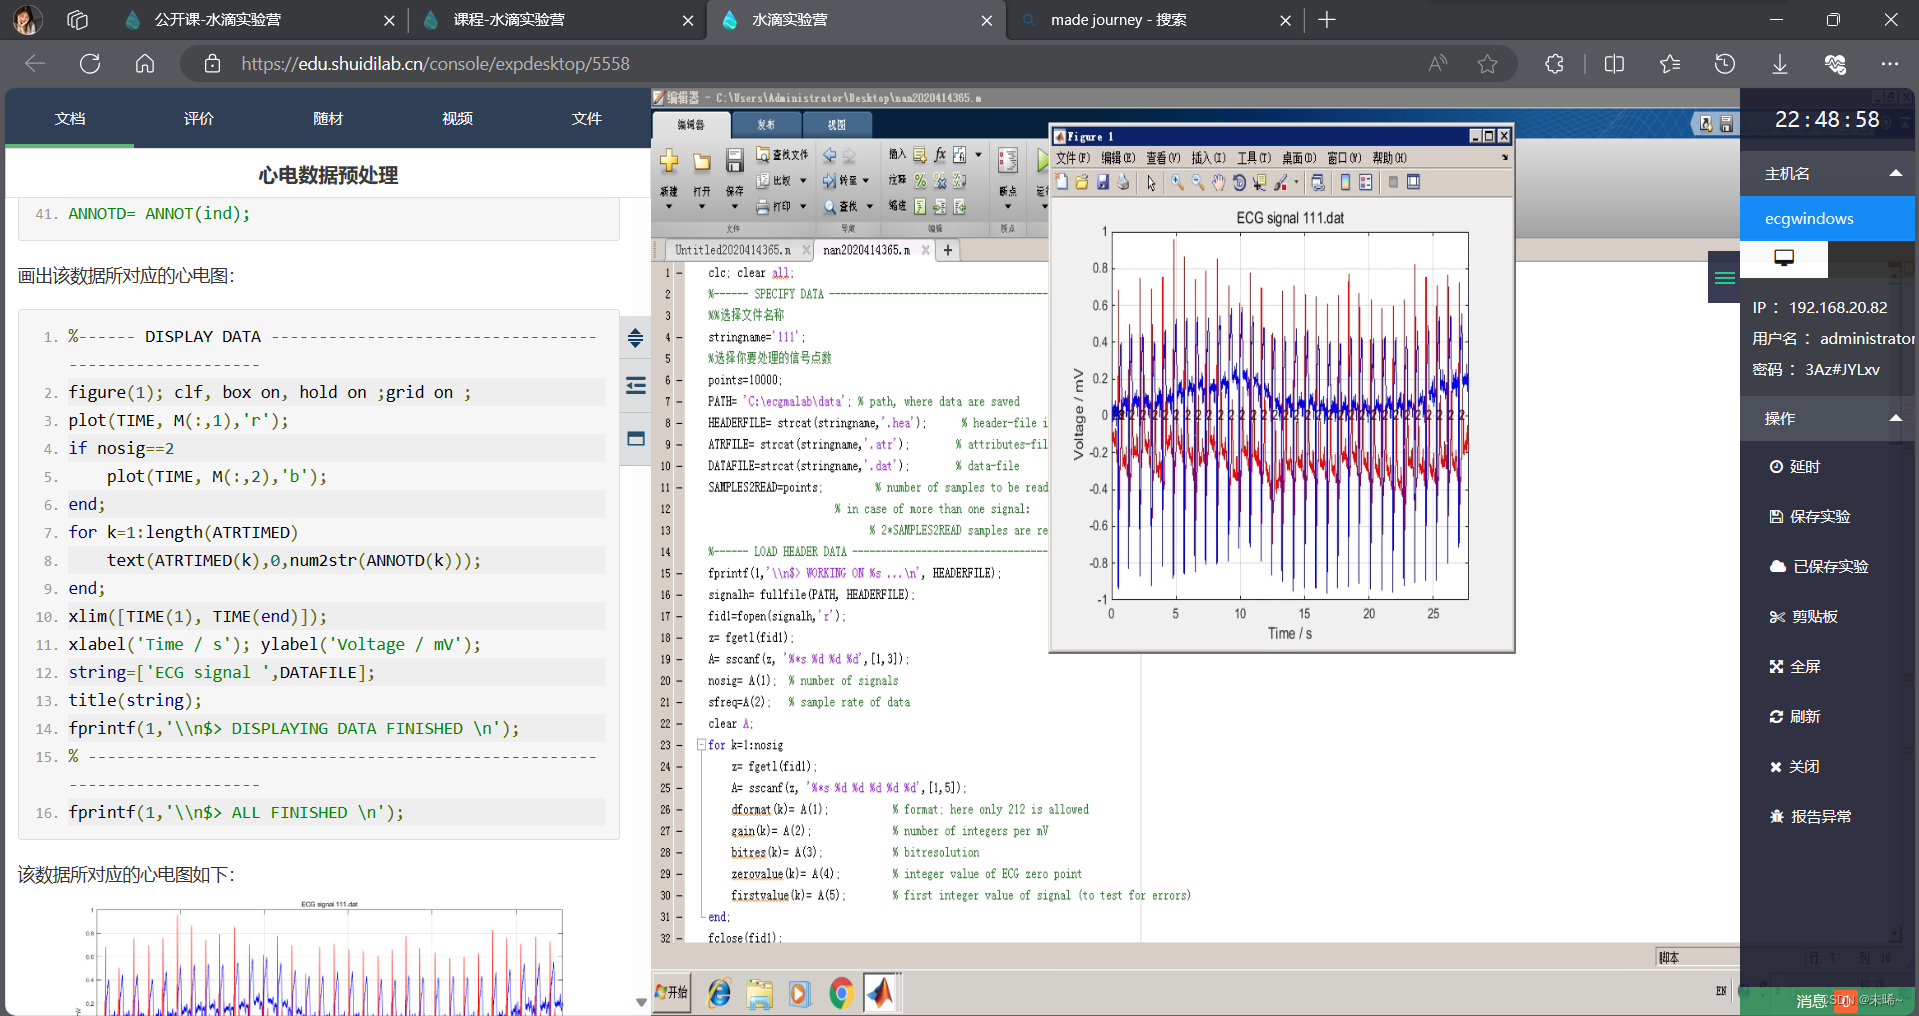Switch to the 发布 ribbon tab
1919x1016 pixels.
click(x=766, y=125)
